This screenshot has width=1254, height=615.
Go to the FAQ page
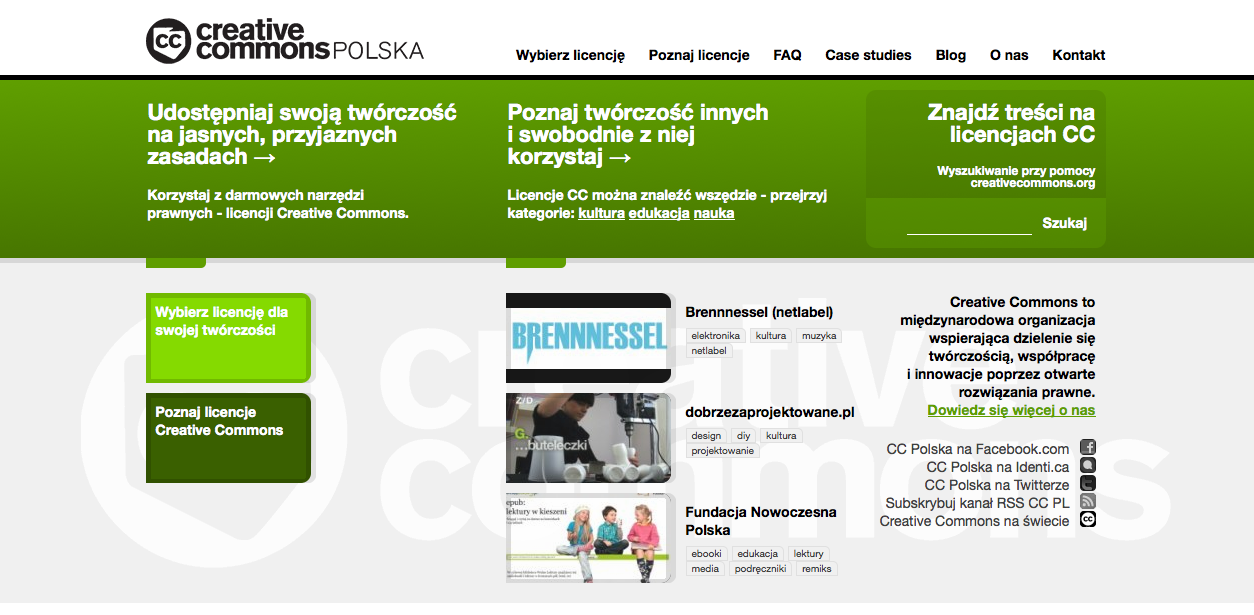(787, 55)
